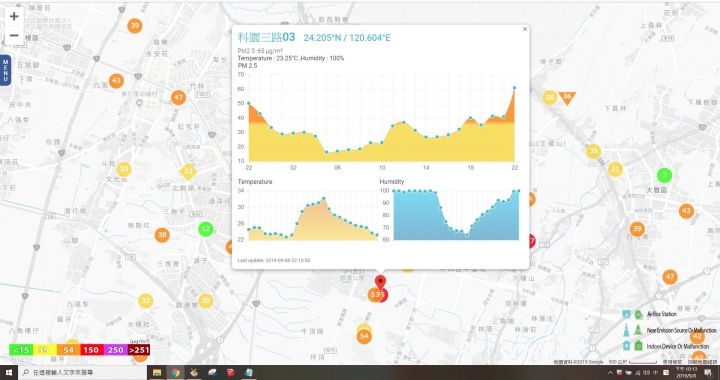Select the yellow 30 station marker
This screenshot has width=720, height=380.
point(205,301)
